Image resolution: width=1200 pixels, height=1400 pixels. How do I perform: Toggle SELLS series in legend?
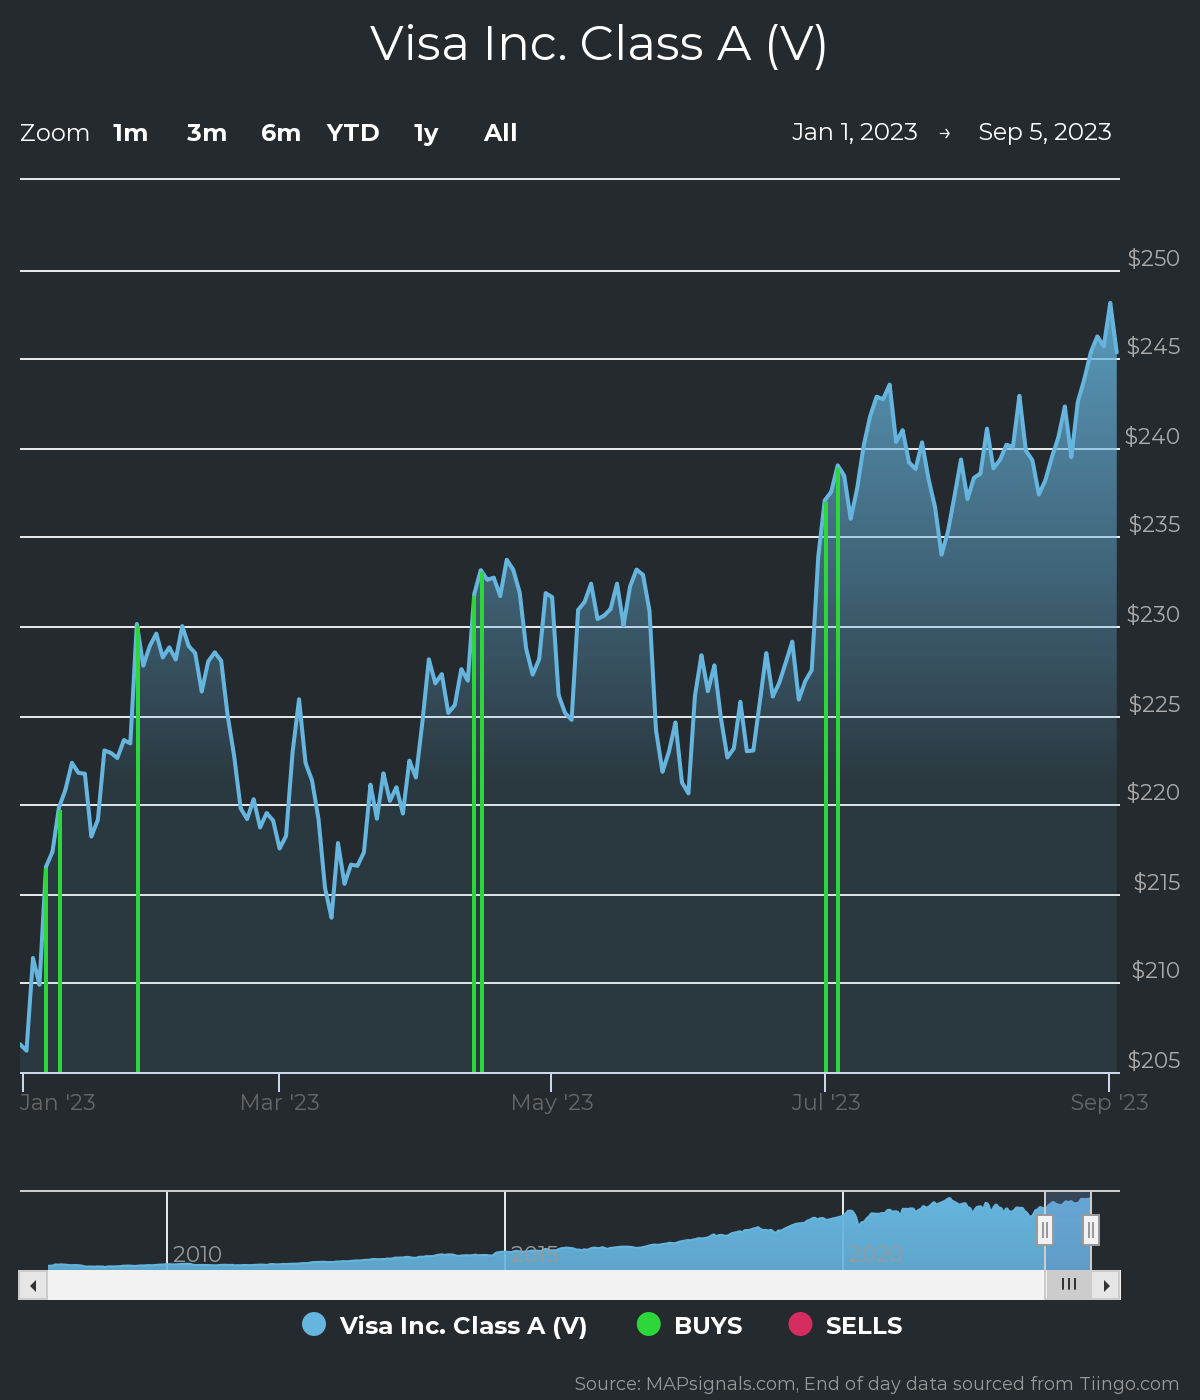point(845,1325)
